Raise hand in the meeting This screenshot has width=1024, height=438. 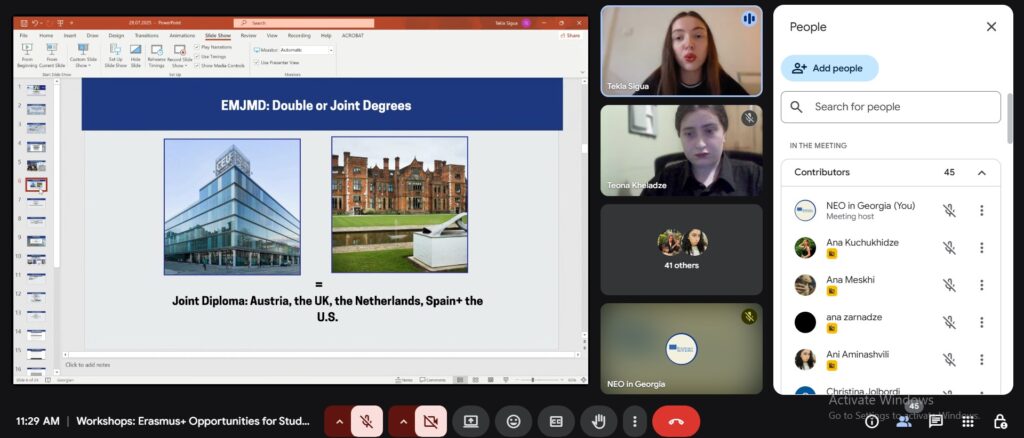[599, 422]
